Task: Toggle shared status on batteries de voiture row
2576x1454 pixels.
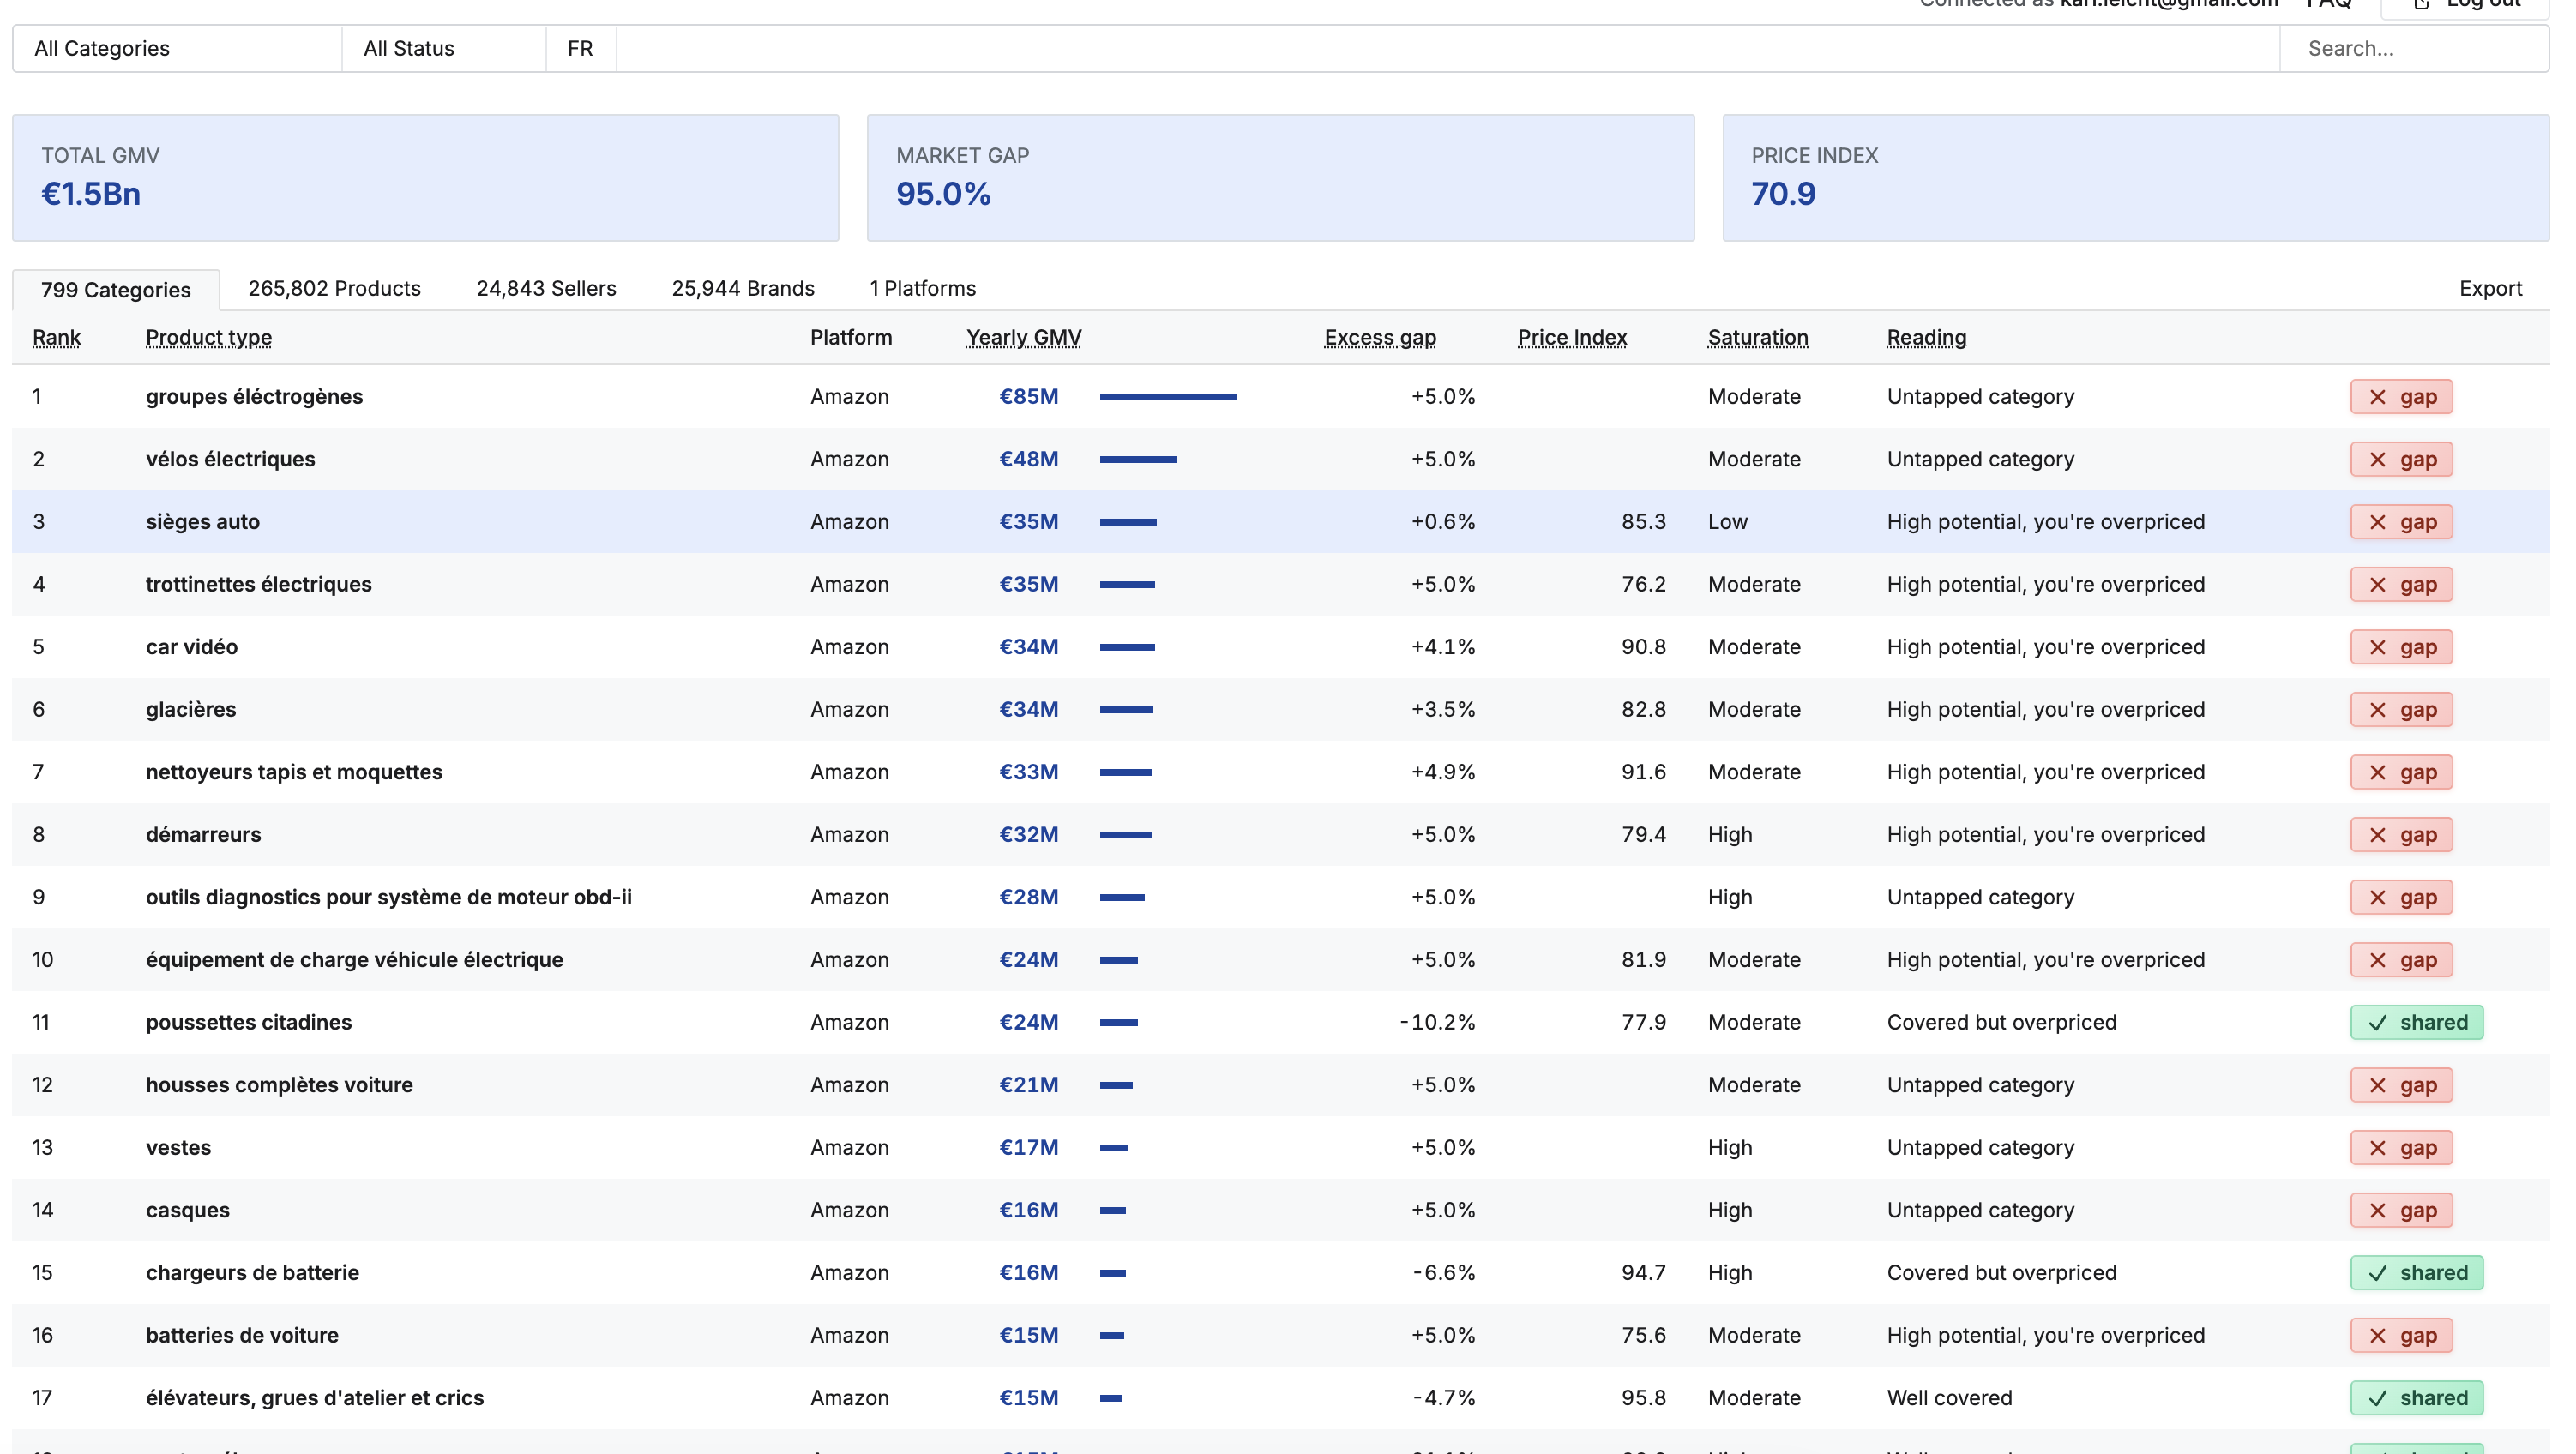Action: tap(2400, 1334)
